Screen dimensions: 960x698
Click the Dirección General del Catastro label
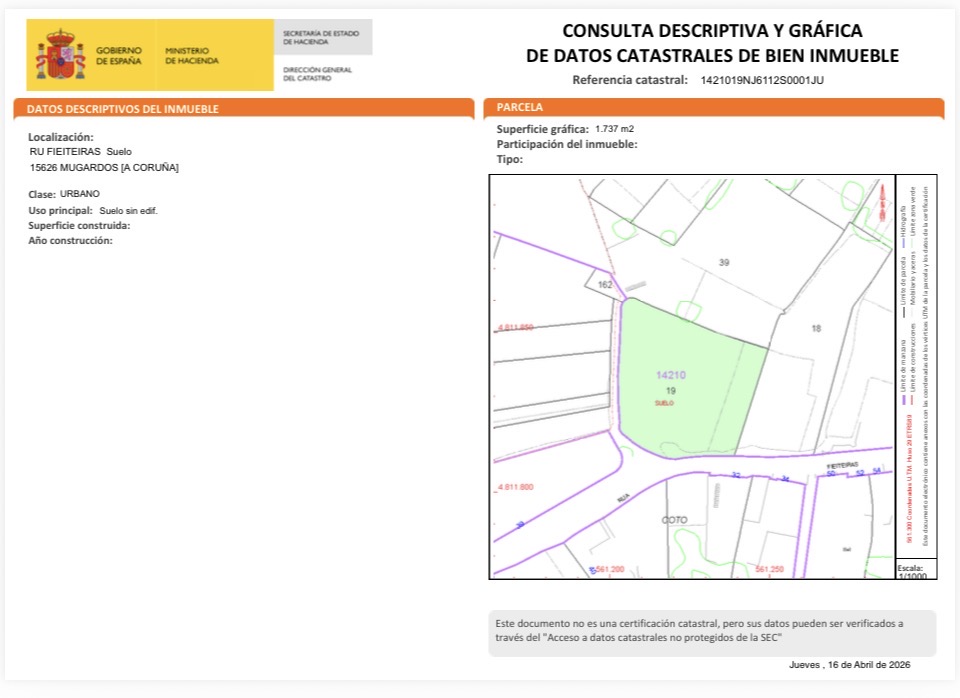(318, 73)
